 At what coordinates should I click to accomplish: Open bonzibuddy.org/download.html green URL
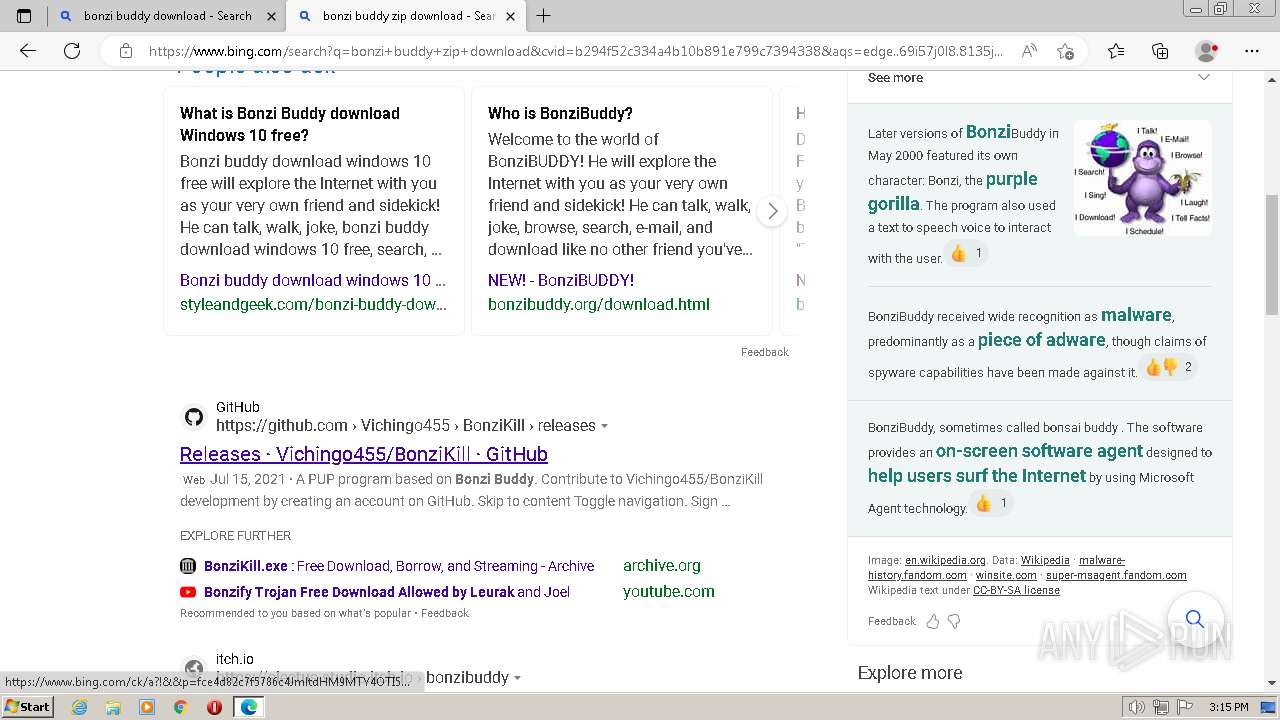coord(599,304)
